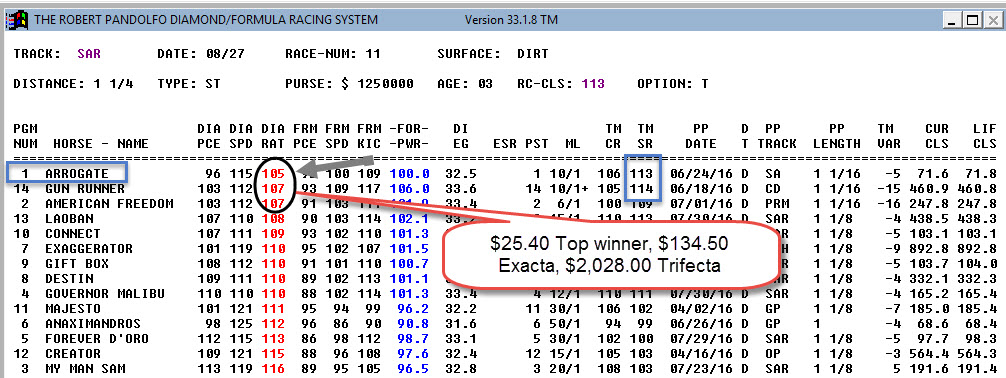This screenshot has height=378, width=1006.
Task: Click ANAXIMANDROS DIA SPD value 125
Action: click(241, 324)
